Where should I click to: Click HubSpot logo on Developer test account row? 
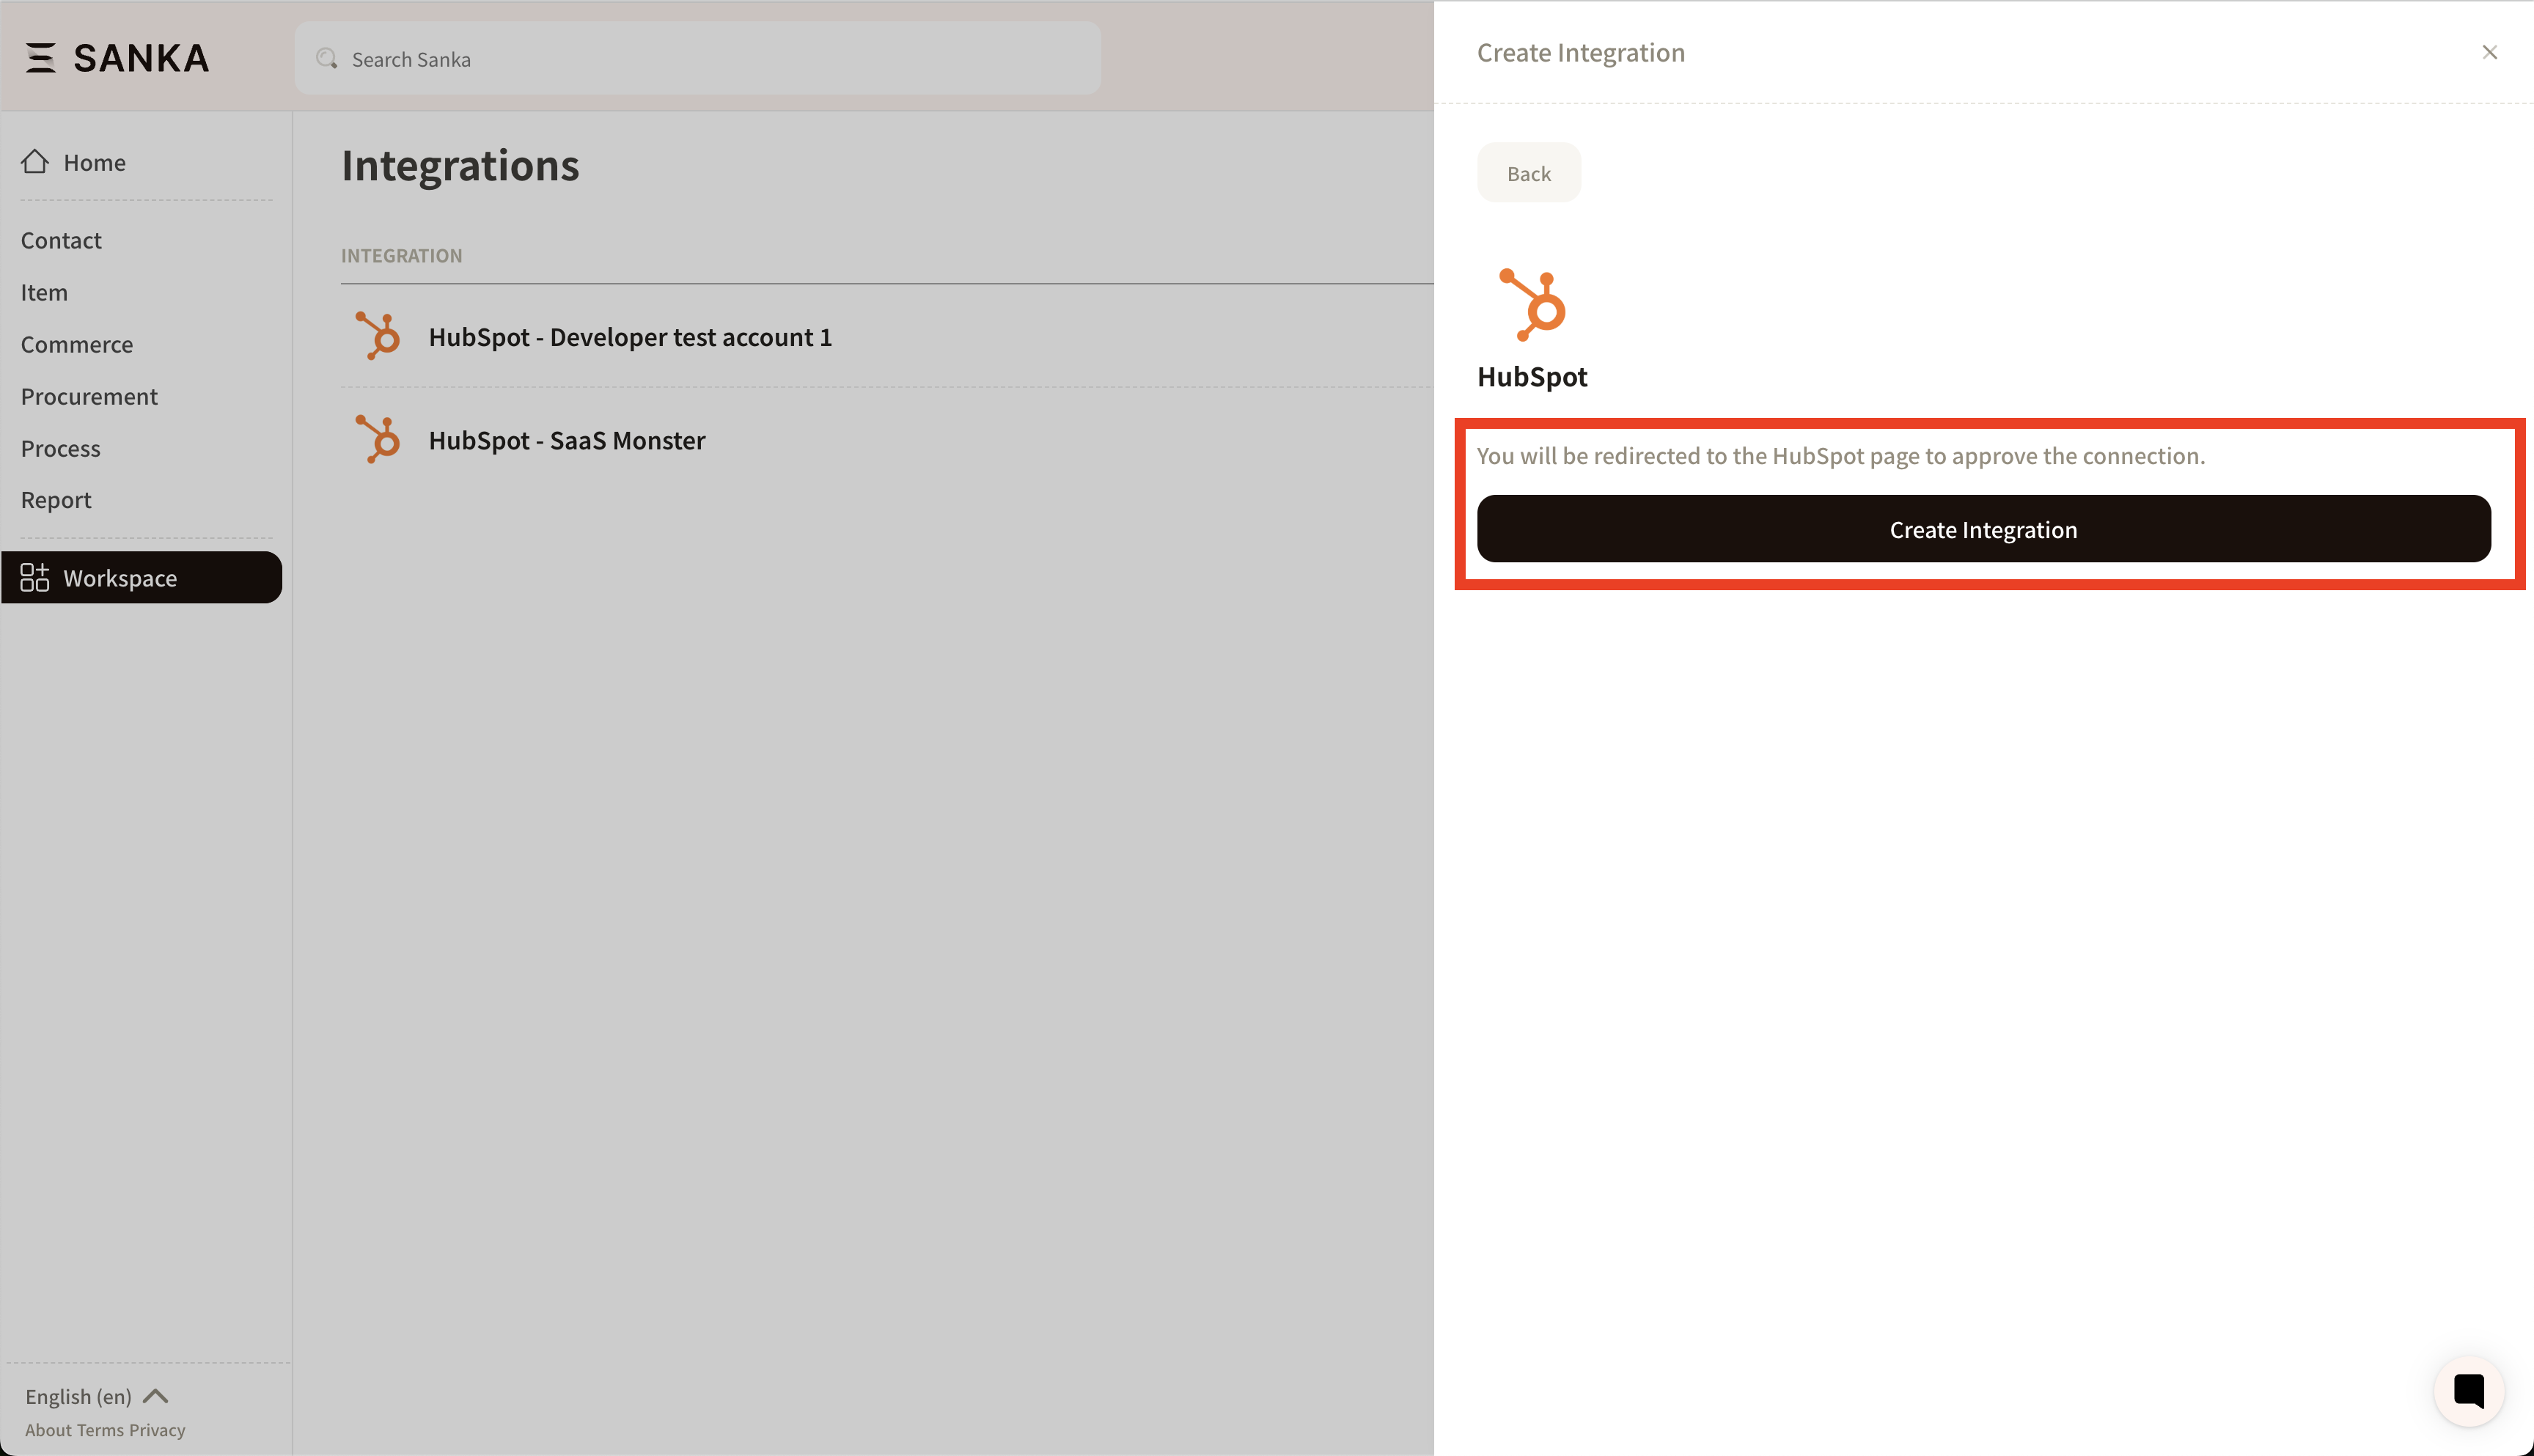(378, 336)
